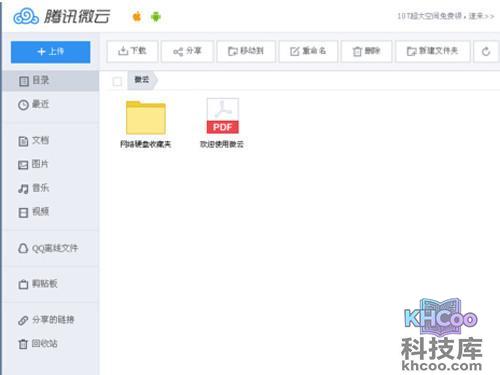
Task: Open 分享的链接 shared links section
Action: 51,320
